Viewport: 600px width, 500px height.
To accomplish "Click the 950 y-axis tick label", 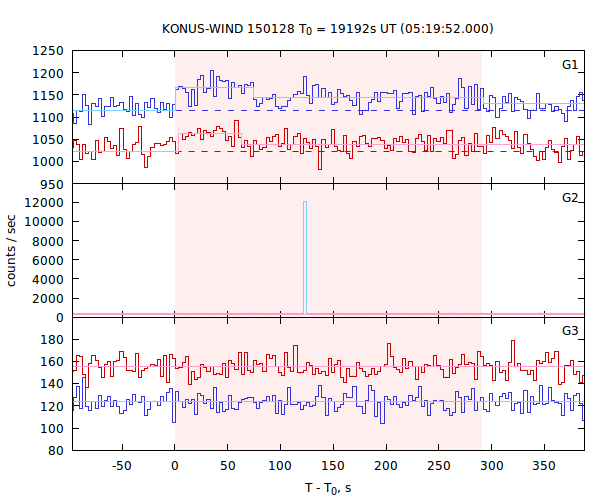I will coord(52,185).
